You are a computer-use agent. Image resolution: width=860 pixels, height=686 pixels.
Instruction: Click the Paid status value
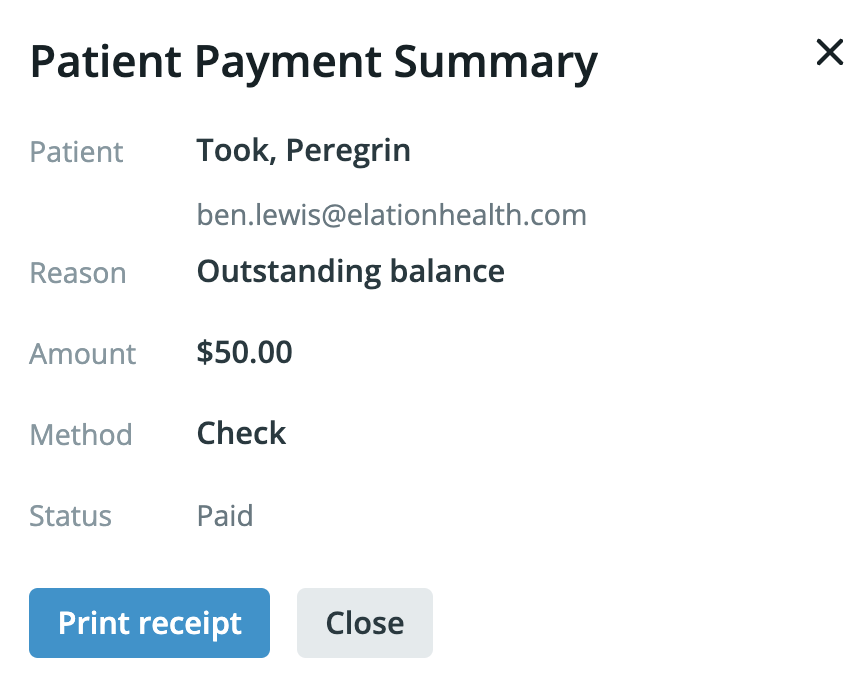click(x=224, y=515)
